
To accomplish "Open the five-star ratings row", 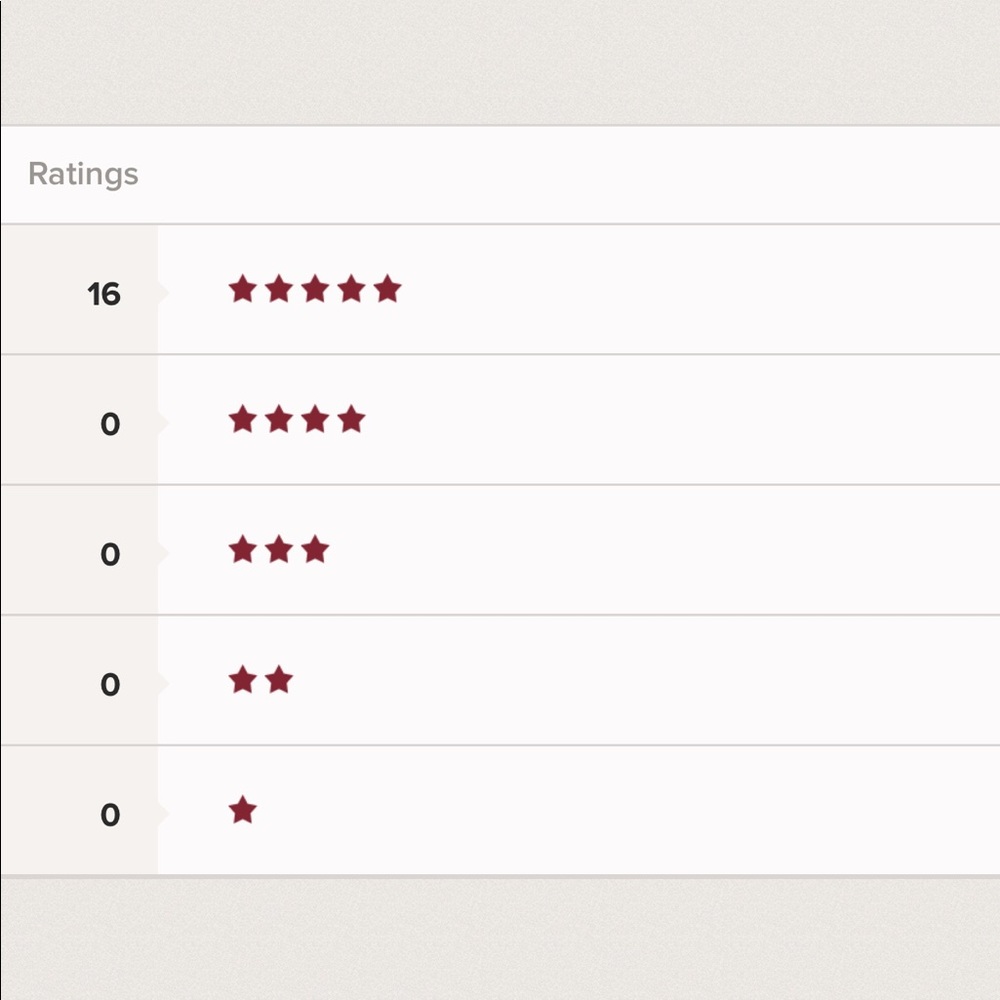I will point(501,290).
